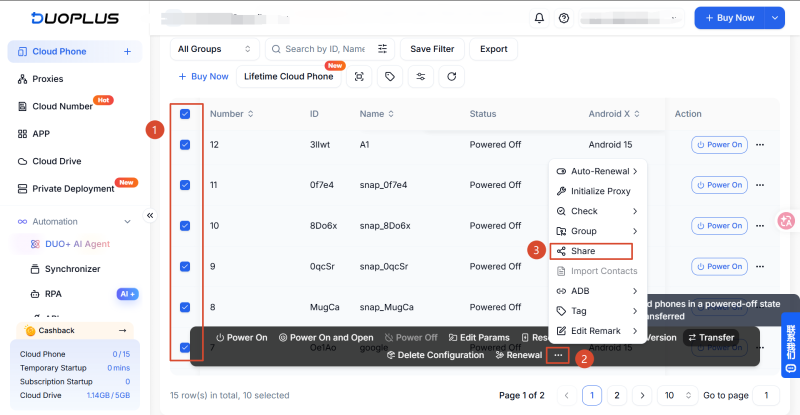Expand the Auto-Renewal submenu
This screenshot has height=415, width=800.
click(597, 172)
